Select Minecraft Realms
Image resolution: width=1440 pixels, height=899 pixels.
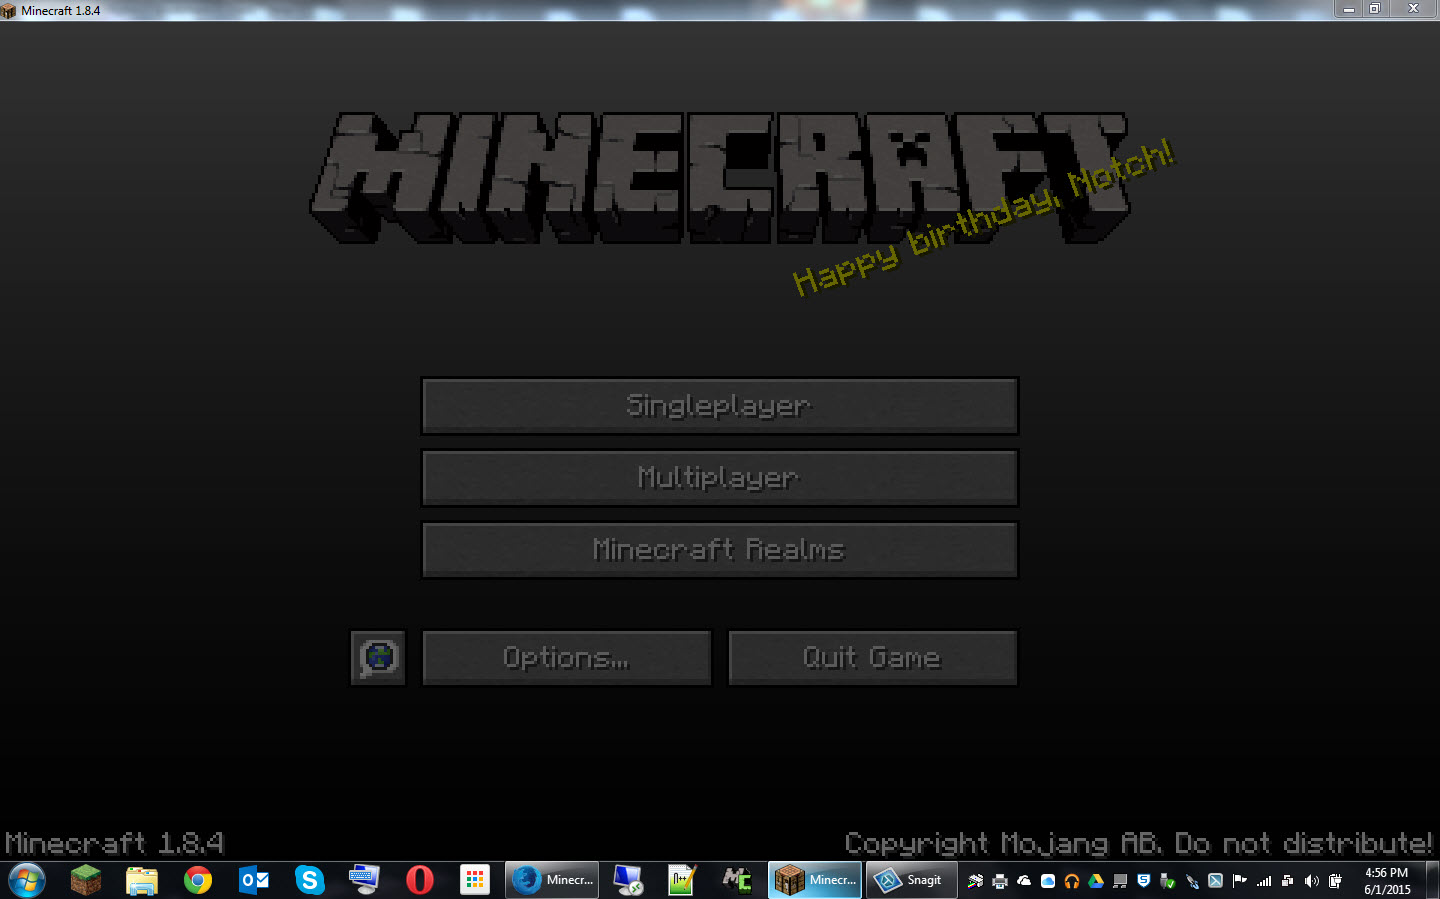720,550
